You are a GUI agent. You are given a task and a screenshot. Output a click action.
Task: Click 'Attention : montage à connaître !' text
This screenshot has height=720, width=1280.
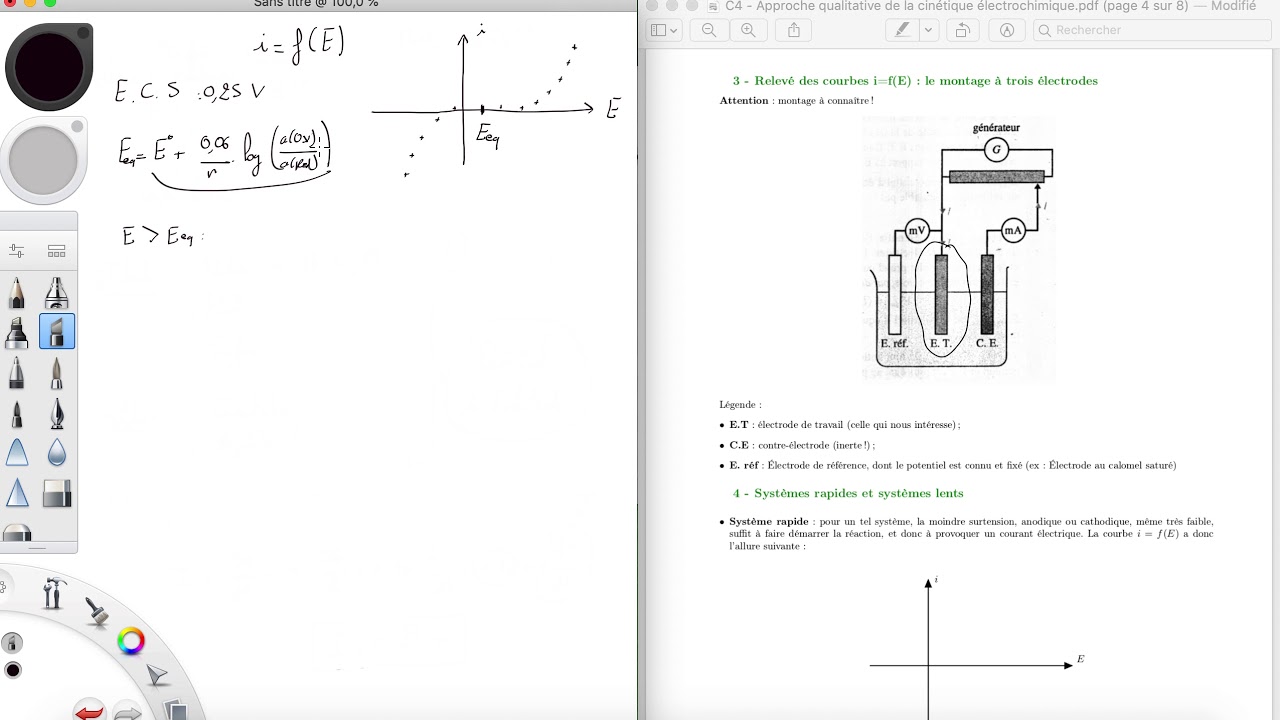[797, 100]
